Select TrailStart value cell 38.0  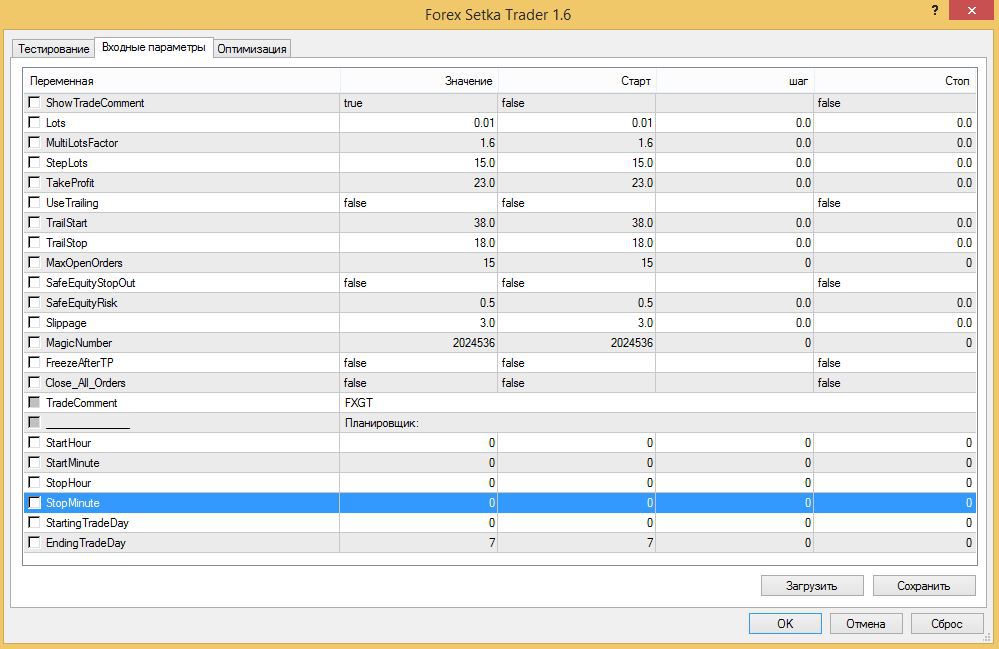click(419, 222)
